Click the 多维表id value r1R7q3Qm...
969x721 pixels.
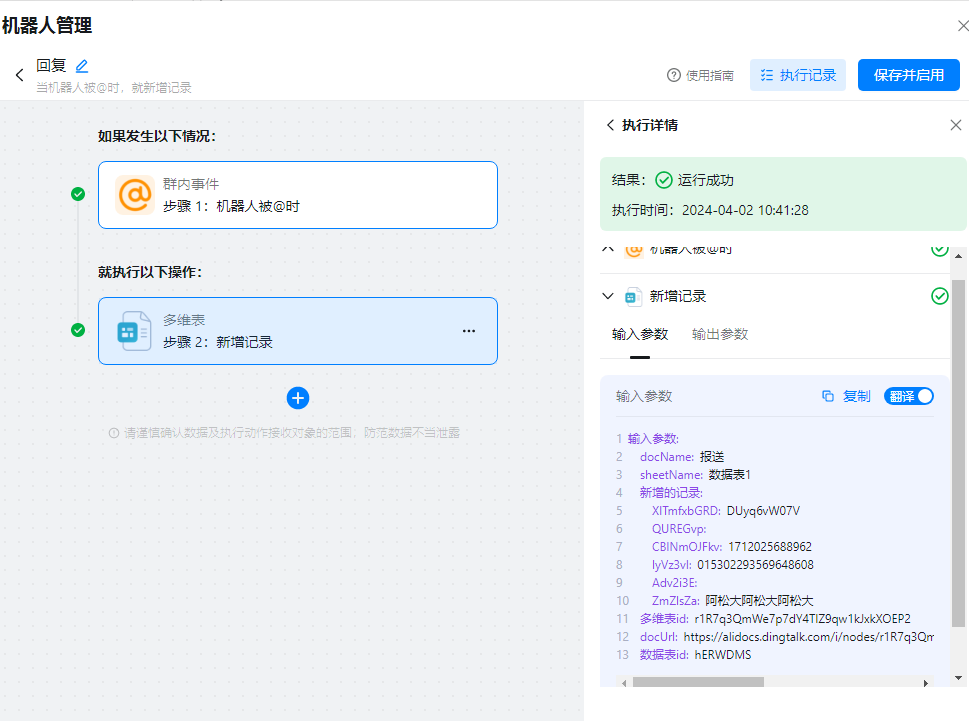(x=802, y=618)
